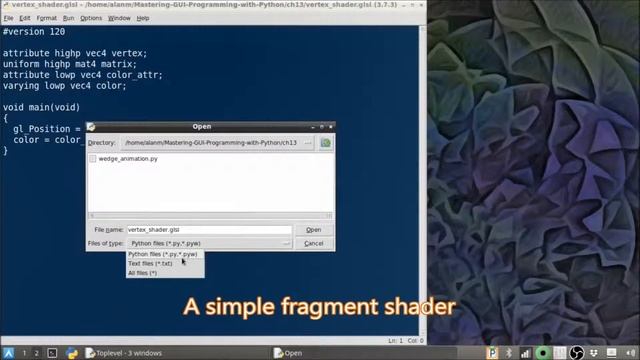This screenshot has height=360, width=640.
Task: Choose Text files (*.txt) from dropdown list
Action: tap(150, 264)
